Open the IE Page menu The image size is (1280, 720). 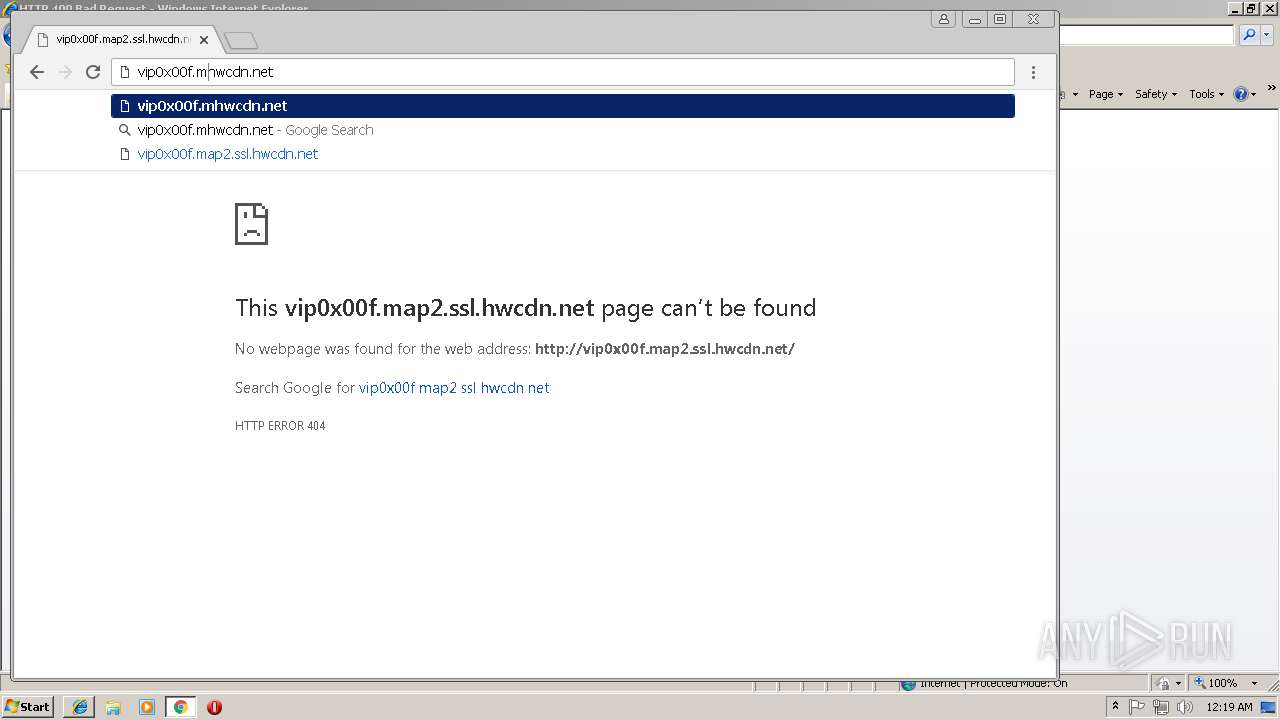point(1105,94)
